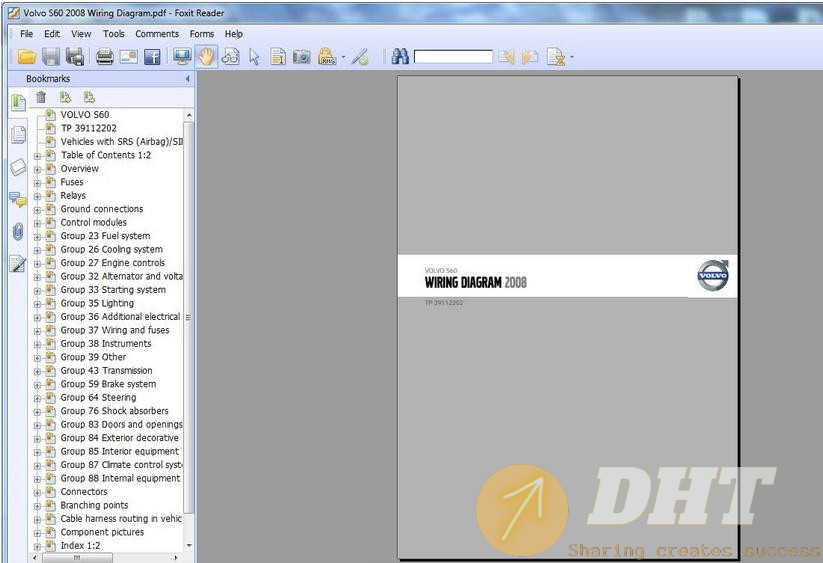823x563 pixels.
Task: Click the monitor full-screen icon
Action: (x=182, y=56)
